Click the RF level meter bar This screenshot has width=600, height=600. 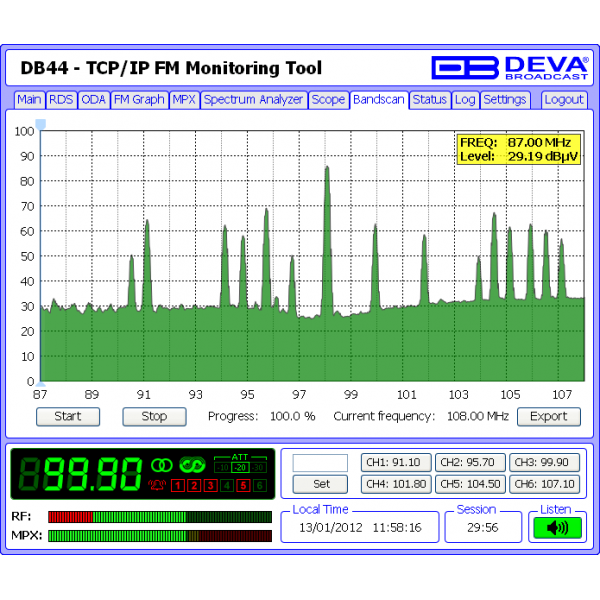coord(160,517)
